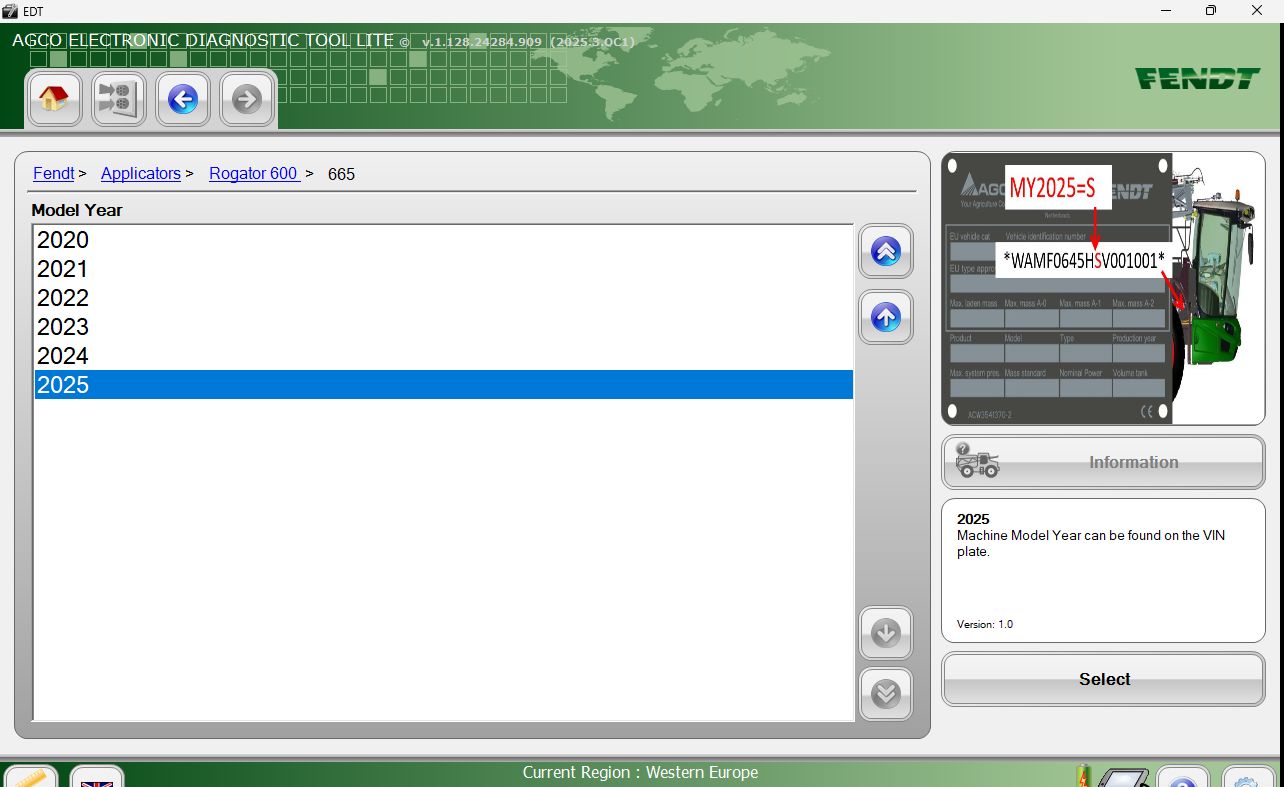
Task: Change language via UK flag icon
Action: pos(97,777)
